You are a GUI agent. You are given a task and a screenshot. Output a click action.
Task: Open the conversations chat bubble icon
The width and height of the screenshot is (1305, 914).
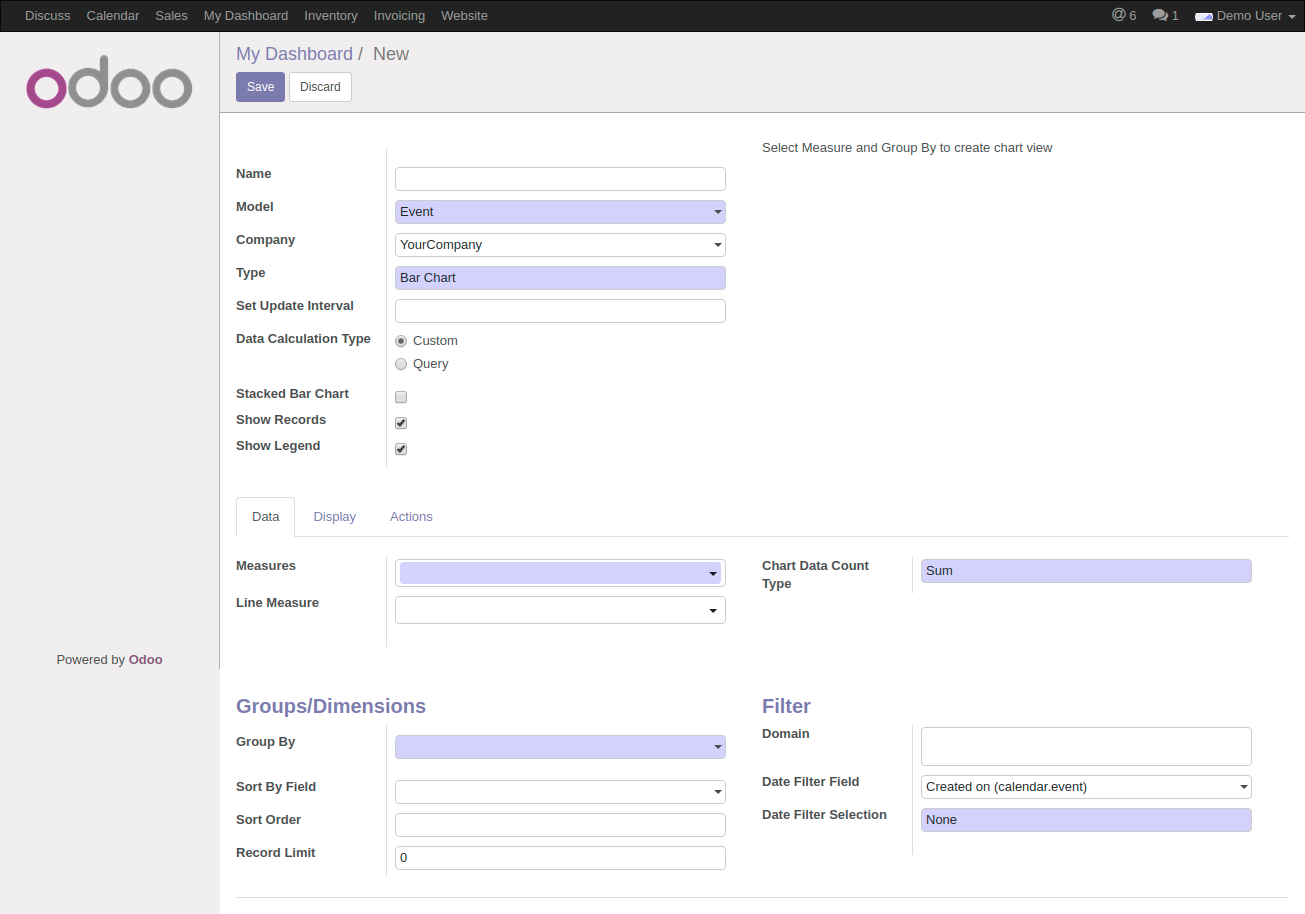pyautogui.click(x=1159, y=15)
